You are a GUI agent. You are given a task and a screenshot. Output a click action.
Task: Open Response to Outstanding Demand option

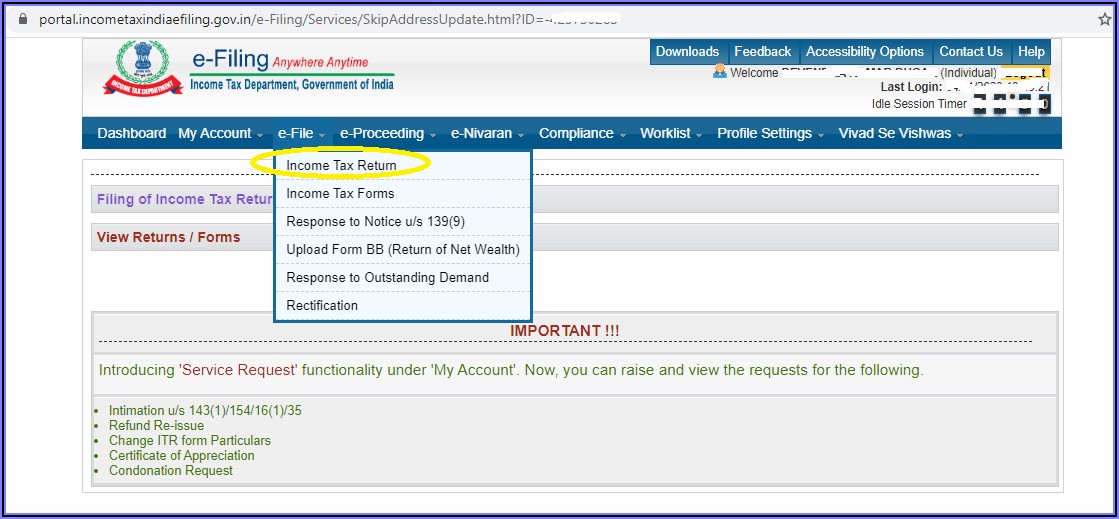pos(387,277)
